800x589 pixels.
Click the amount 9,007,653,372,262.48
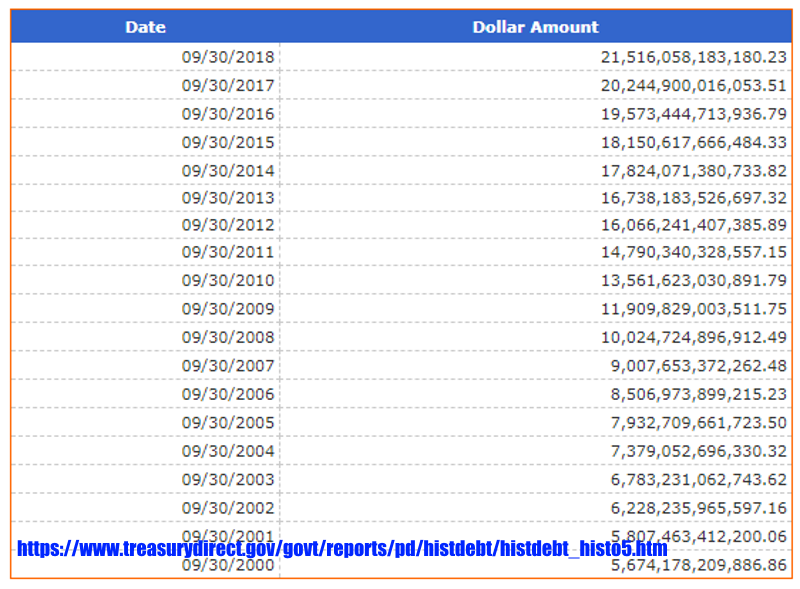point(698,366)
